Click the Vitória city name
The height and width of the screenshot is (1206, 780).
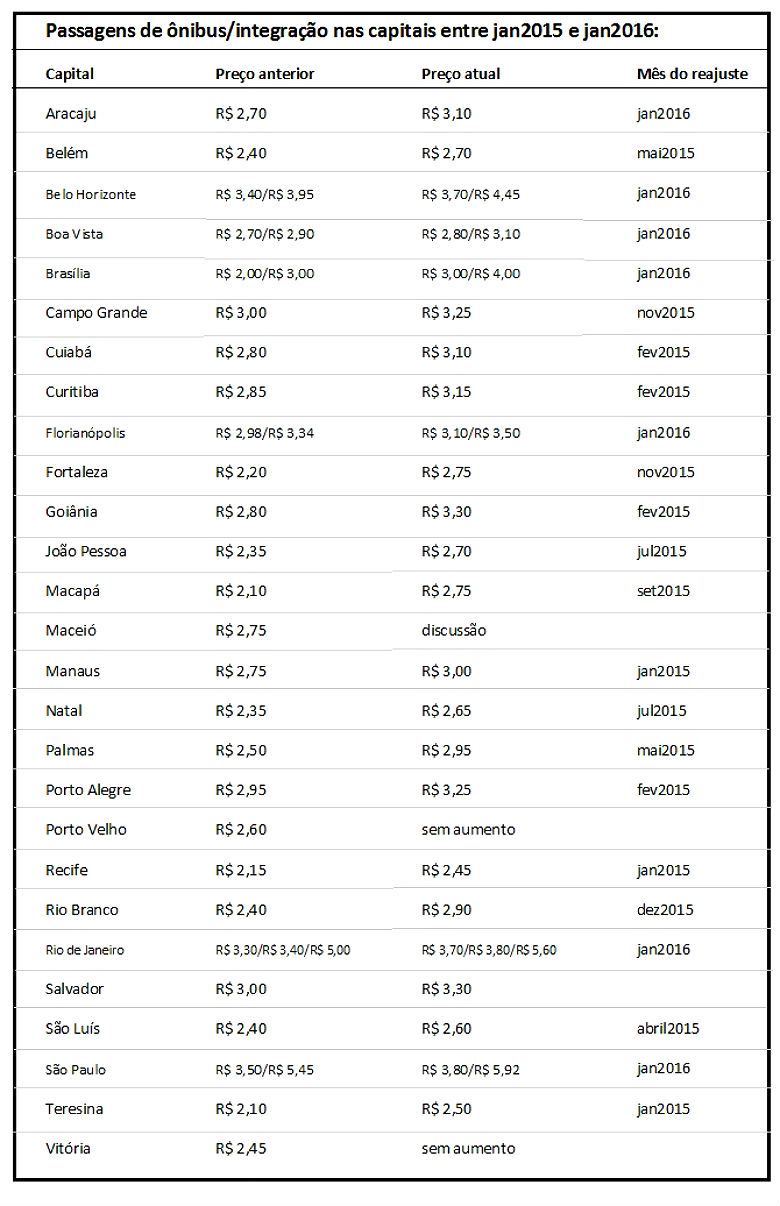(x=68, y=1148)
